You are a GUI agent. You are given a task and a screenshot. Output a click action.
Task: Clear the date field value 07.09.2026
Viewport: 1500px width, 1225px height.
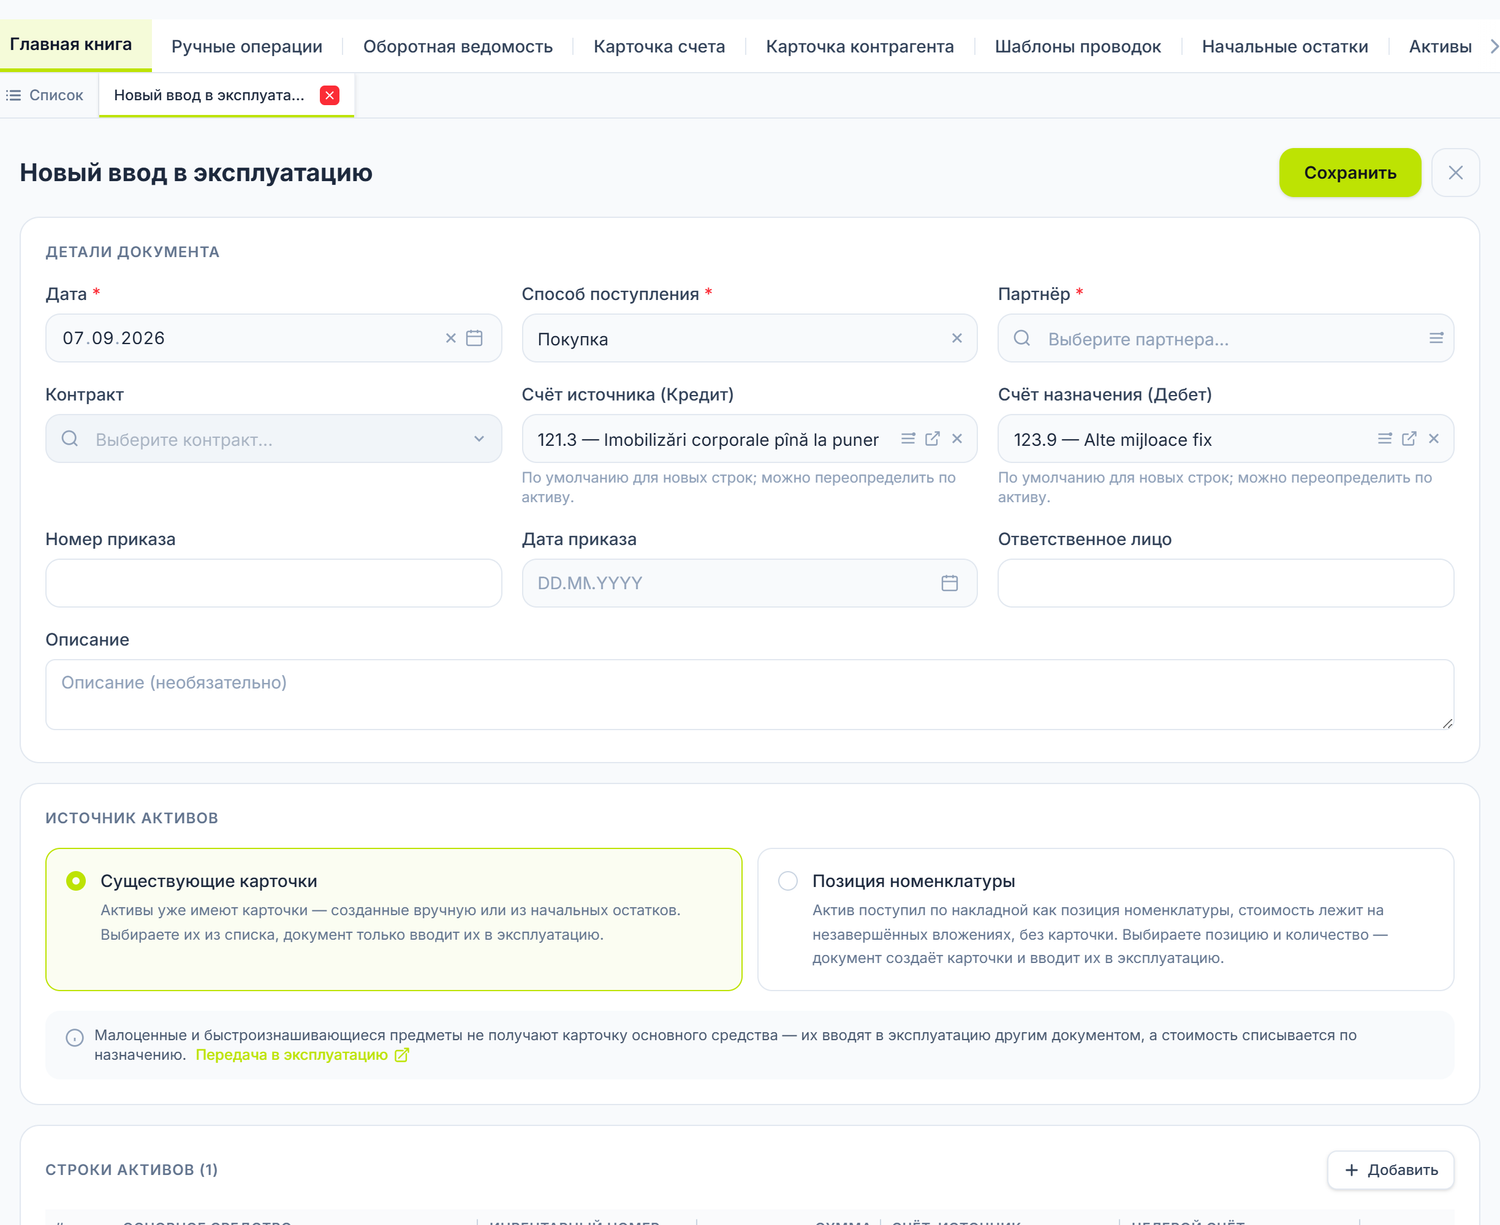(x=451, y=338)
